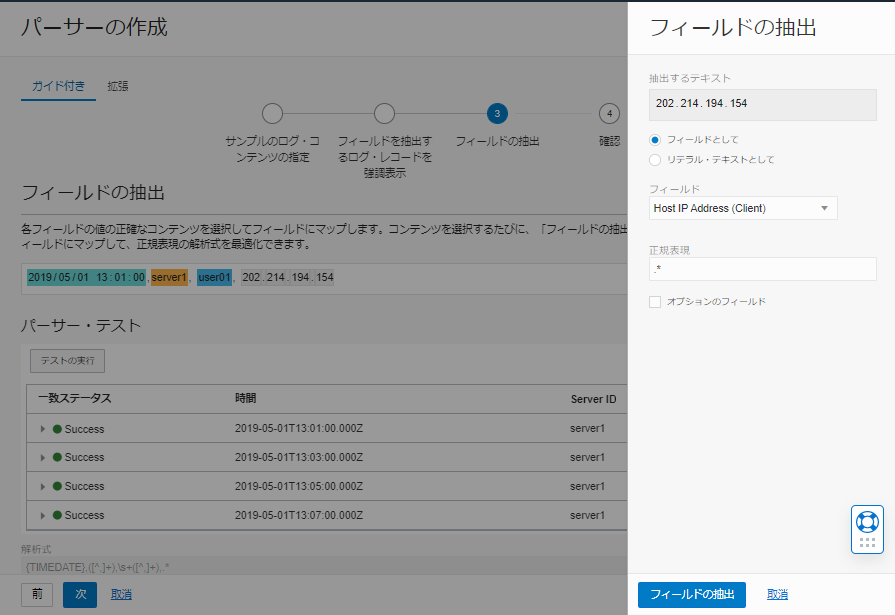Select the 確認 step circle in the wizard progress
This screenshot has width=895, height=615.
[x=608, y=114]
